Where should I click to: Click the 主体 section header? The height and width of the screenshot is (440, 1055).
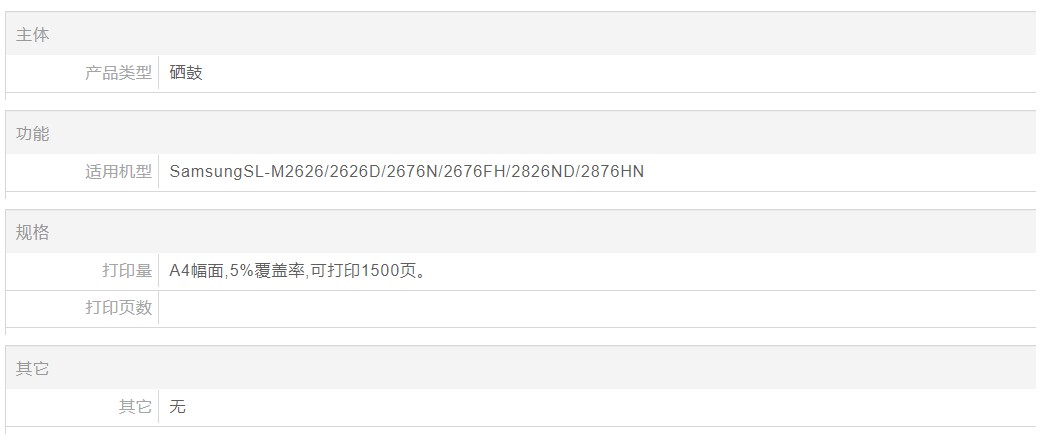point(33,35)
